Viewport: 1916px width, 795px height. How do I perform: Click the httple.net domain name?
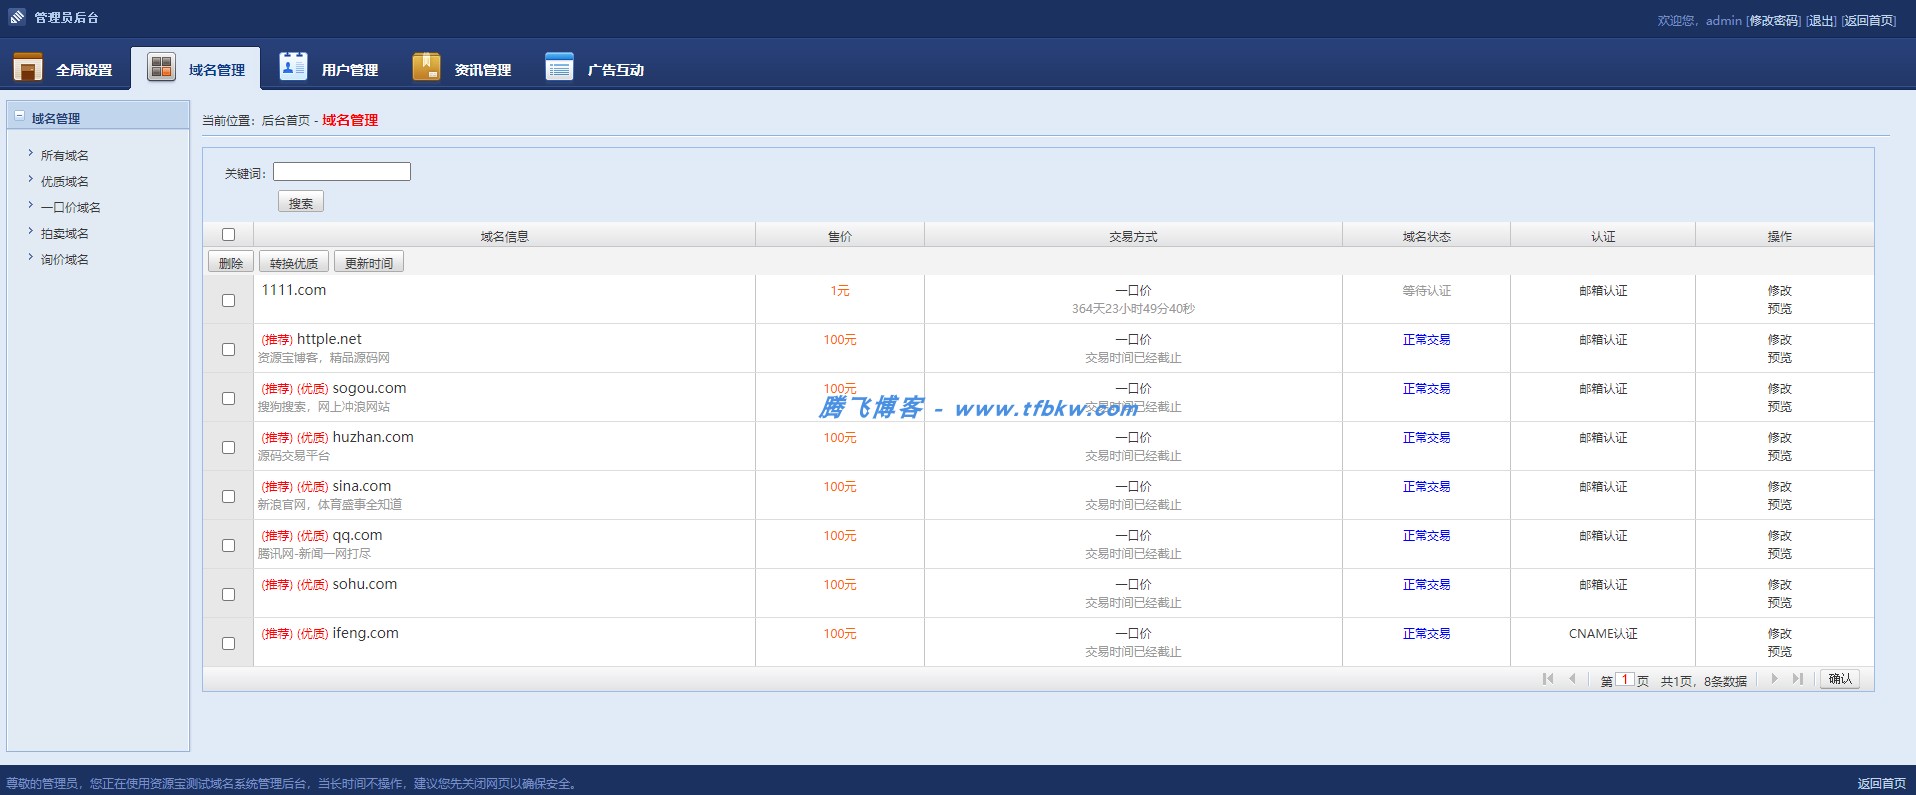(x=329, y=339)
